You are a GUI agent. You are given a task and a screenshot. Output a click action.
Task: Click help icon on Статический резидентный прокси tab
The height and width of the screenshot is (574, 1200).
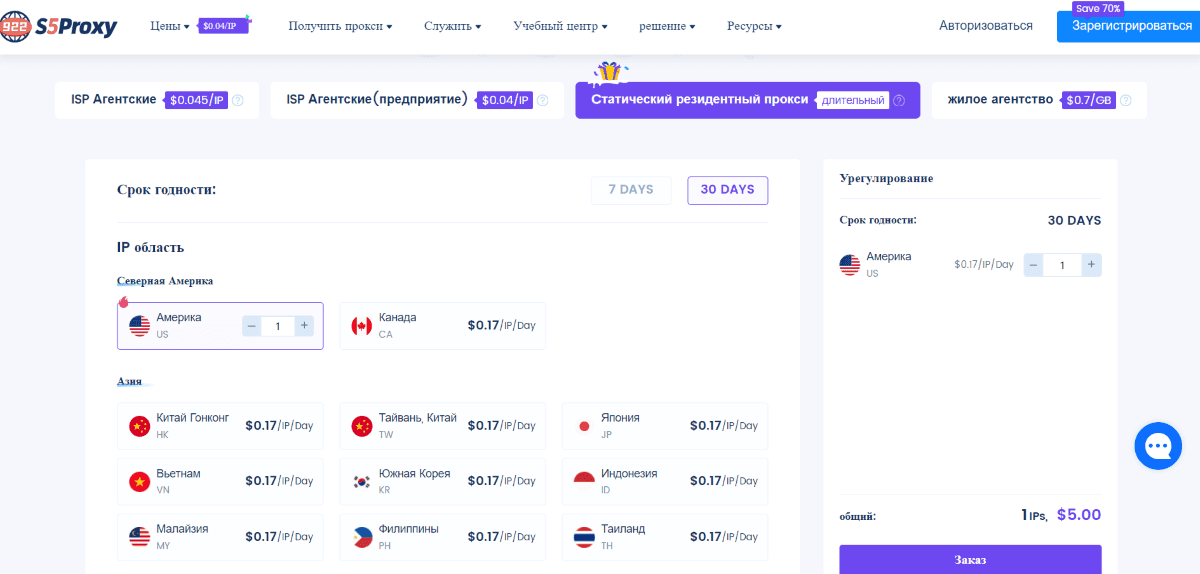899,100
